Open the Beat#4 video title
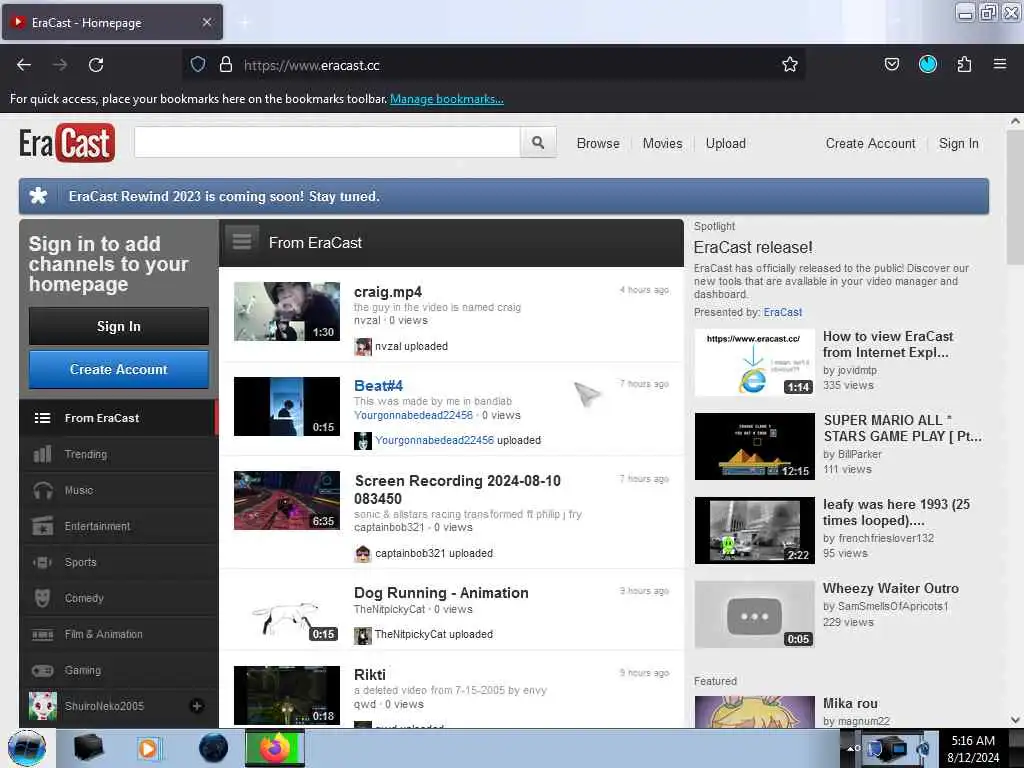Screen dimensions: 1024x768 point(378,385)
